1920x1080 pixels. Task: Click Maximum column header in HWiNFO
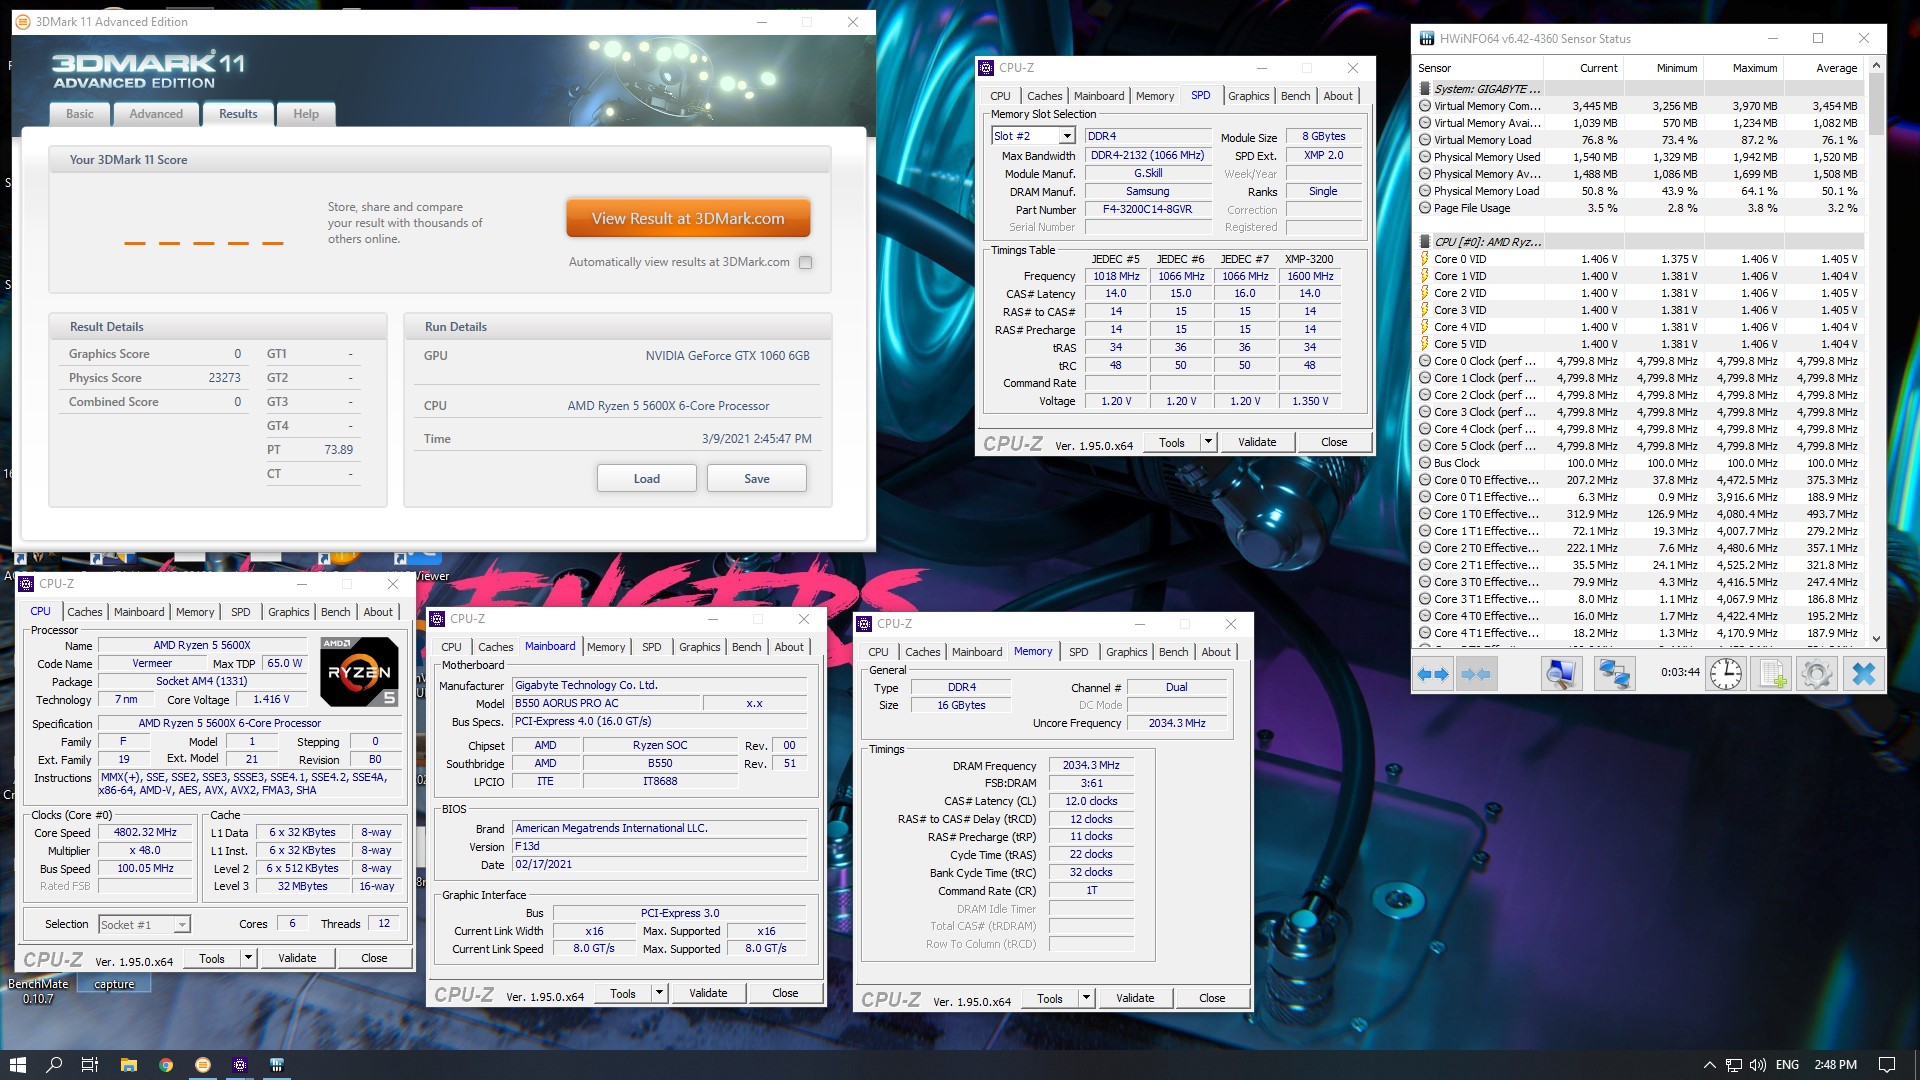pos(1755,68)
